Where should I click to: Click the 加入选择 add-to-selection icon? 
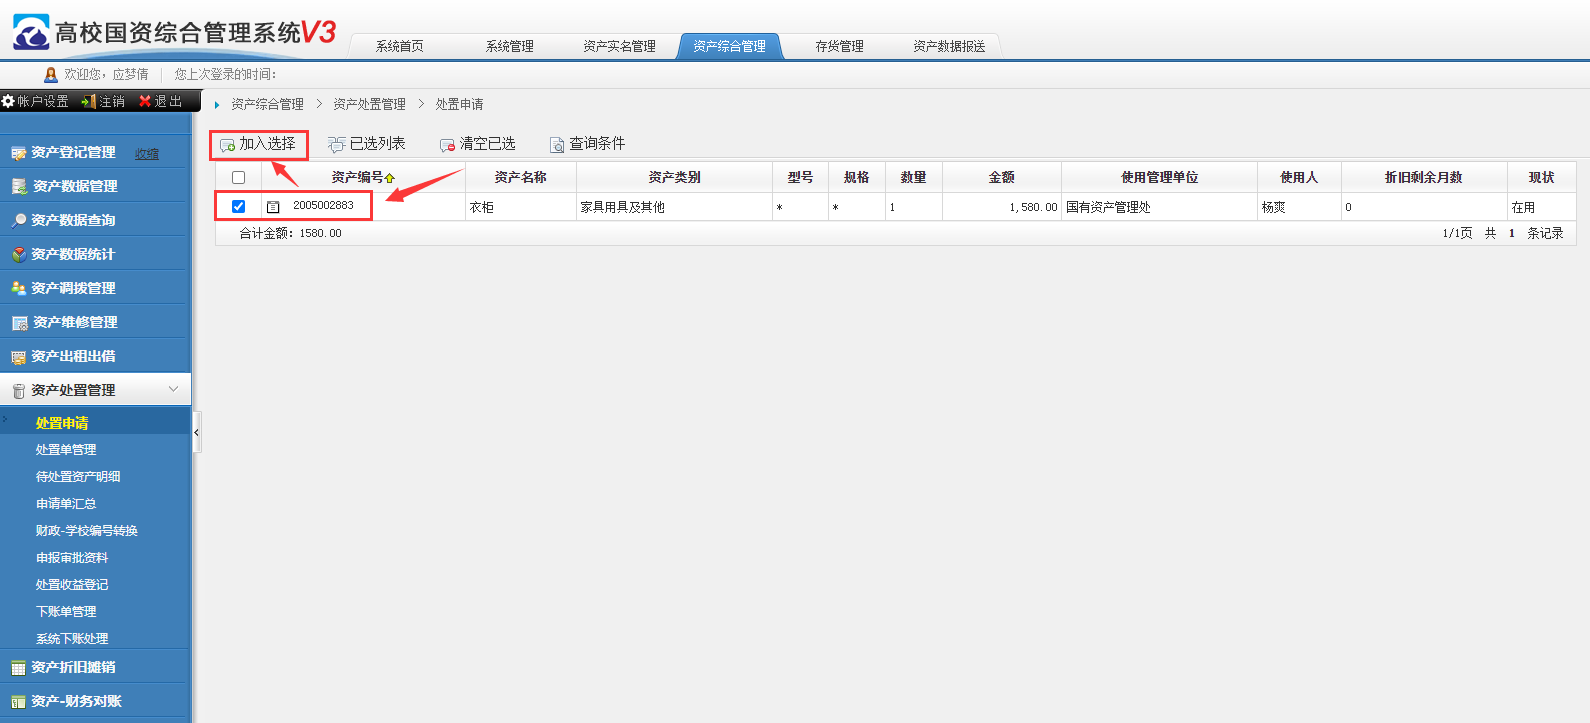(228, 145)
